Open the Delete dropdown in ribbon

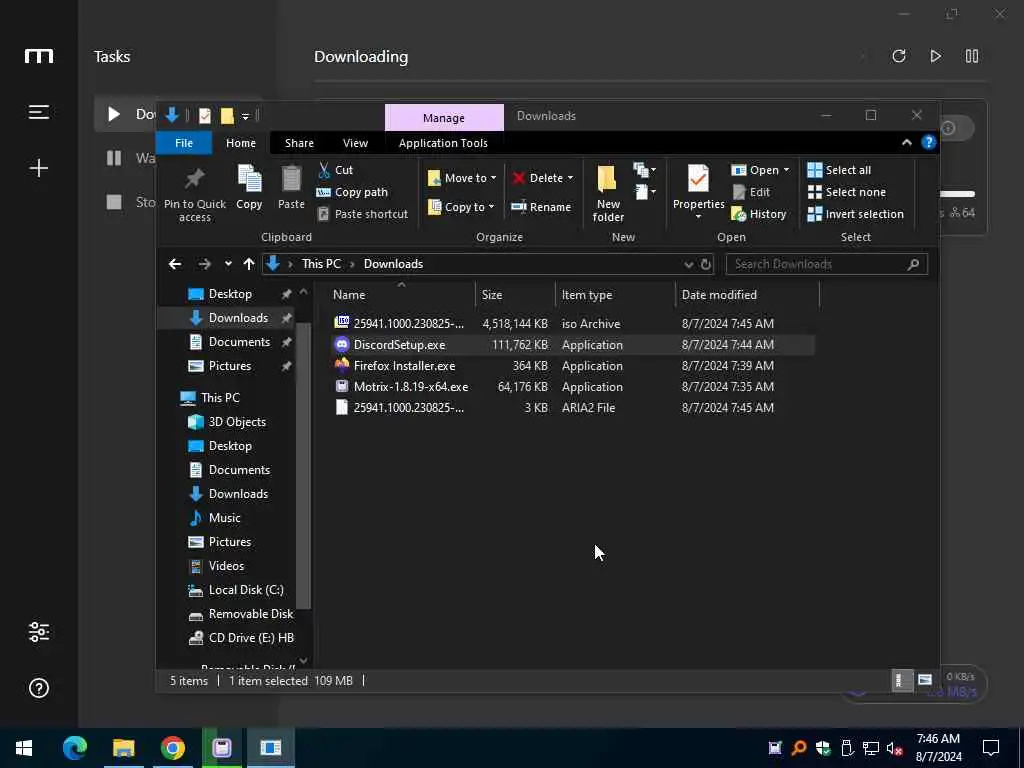[x=543, y=178]
